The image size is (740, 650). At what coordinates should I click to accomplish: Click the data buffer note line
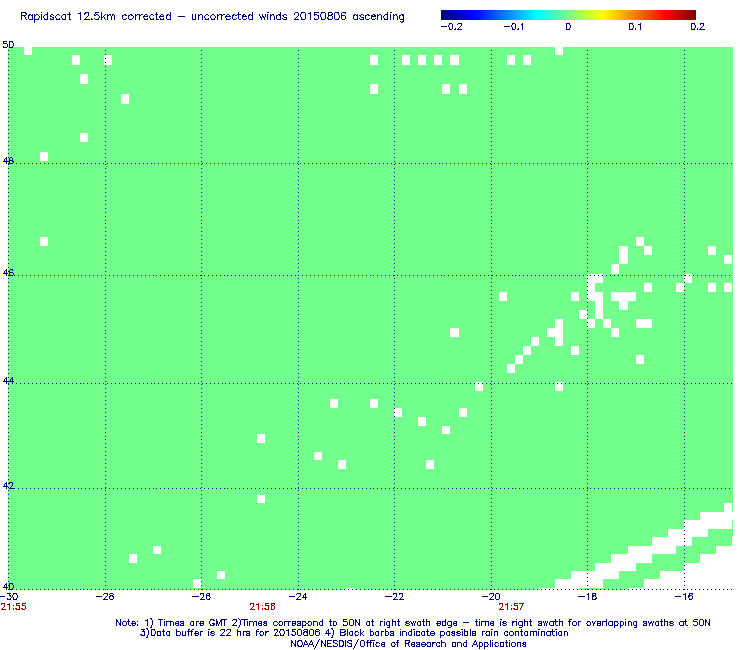[x=354, y=633]
